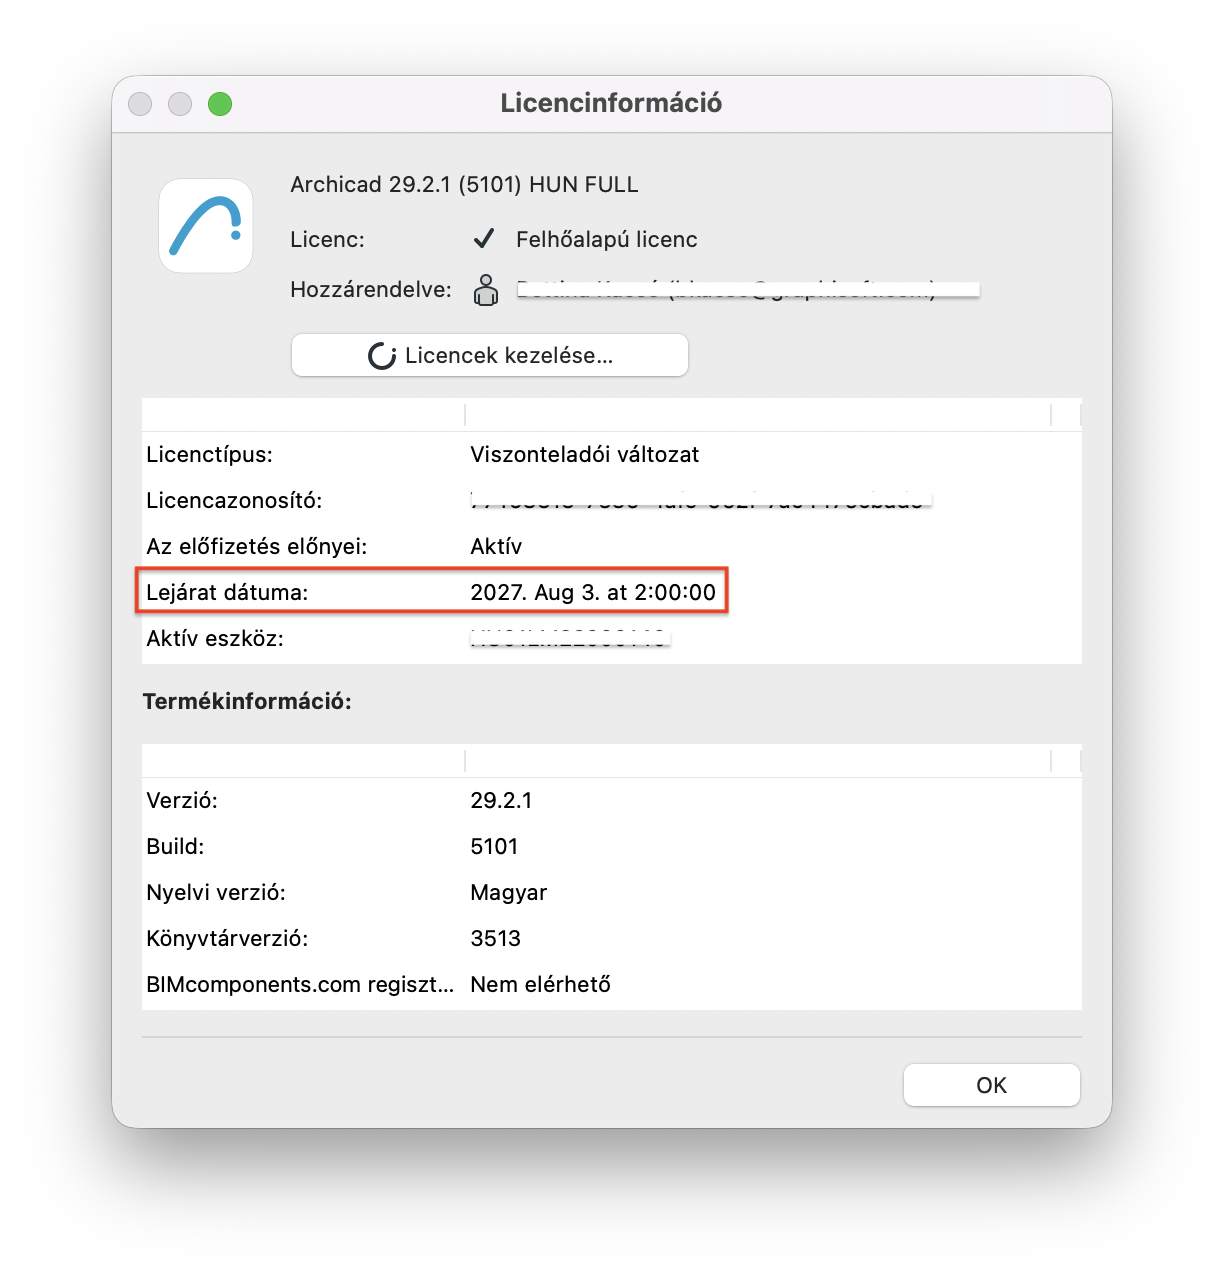1224x1276 pixels.
Task: Select the Nyelvi verzió Magyar row
Action: click(x=612, y=893)
